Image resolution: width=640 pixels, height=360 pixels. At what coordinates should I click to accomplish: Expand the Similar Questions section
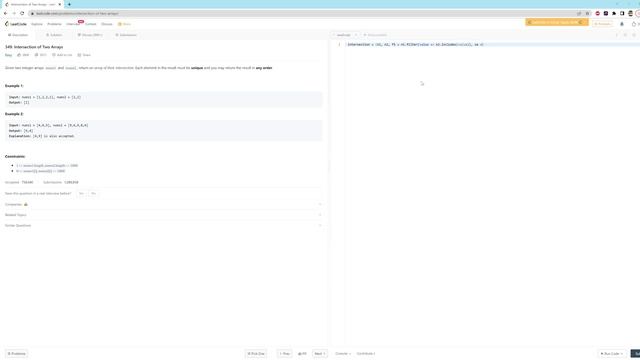tap(163, 226)
